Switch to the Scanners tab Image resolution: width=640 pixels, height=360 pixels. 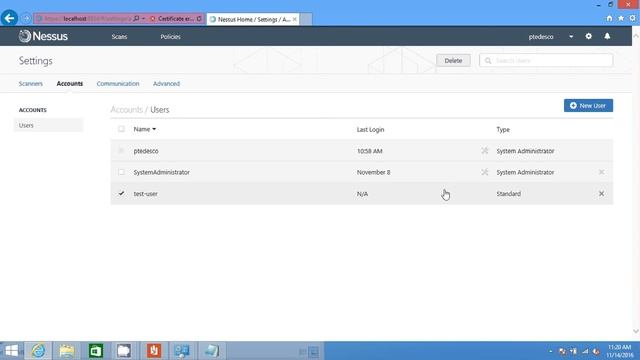31,84
